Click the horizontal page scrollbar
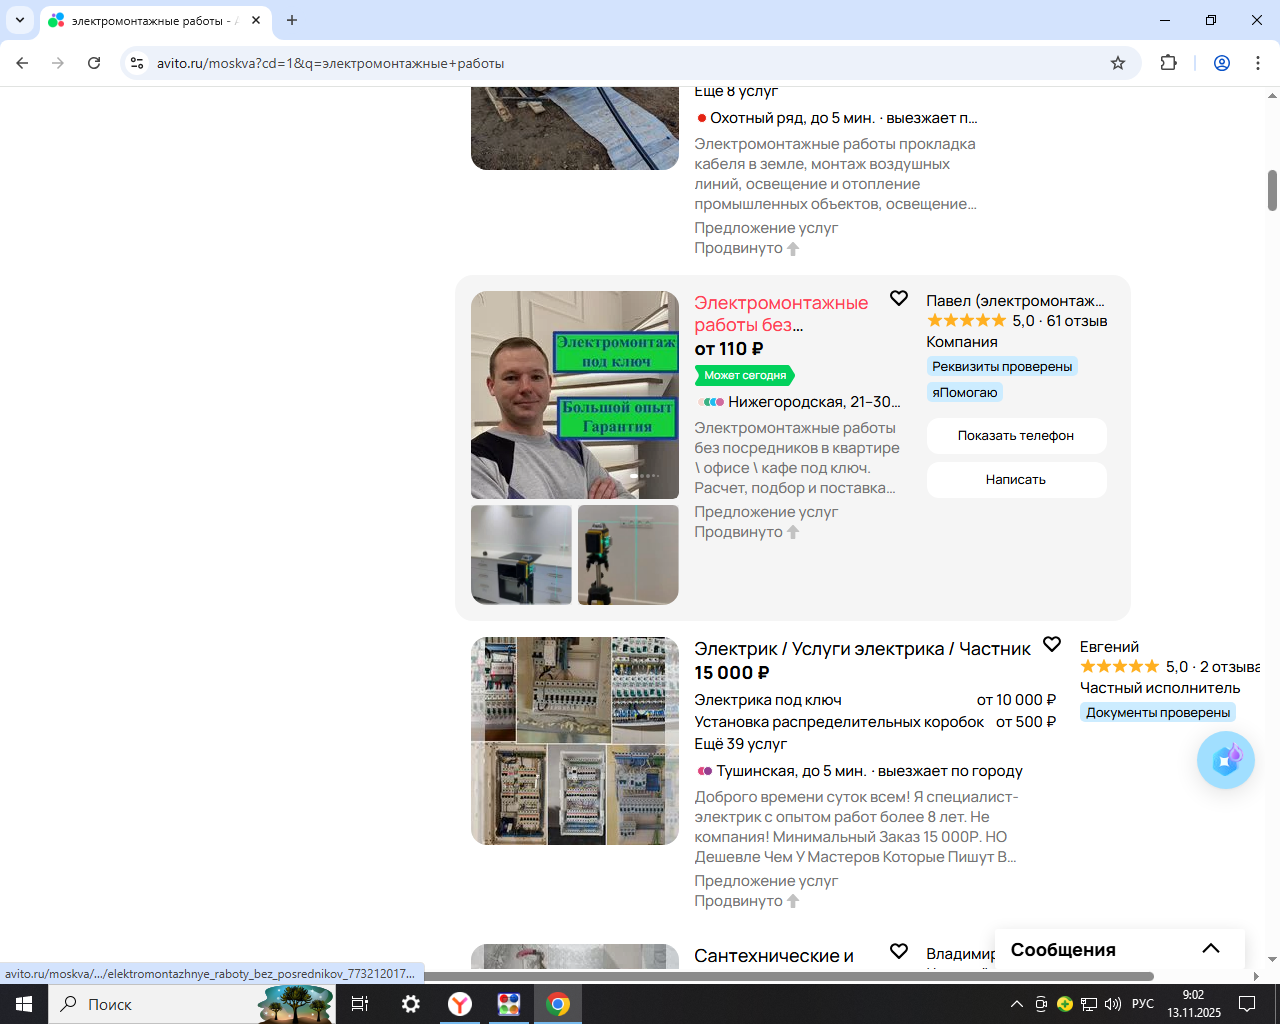 [789, 976]
